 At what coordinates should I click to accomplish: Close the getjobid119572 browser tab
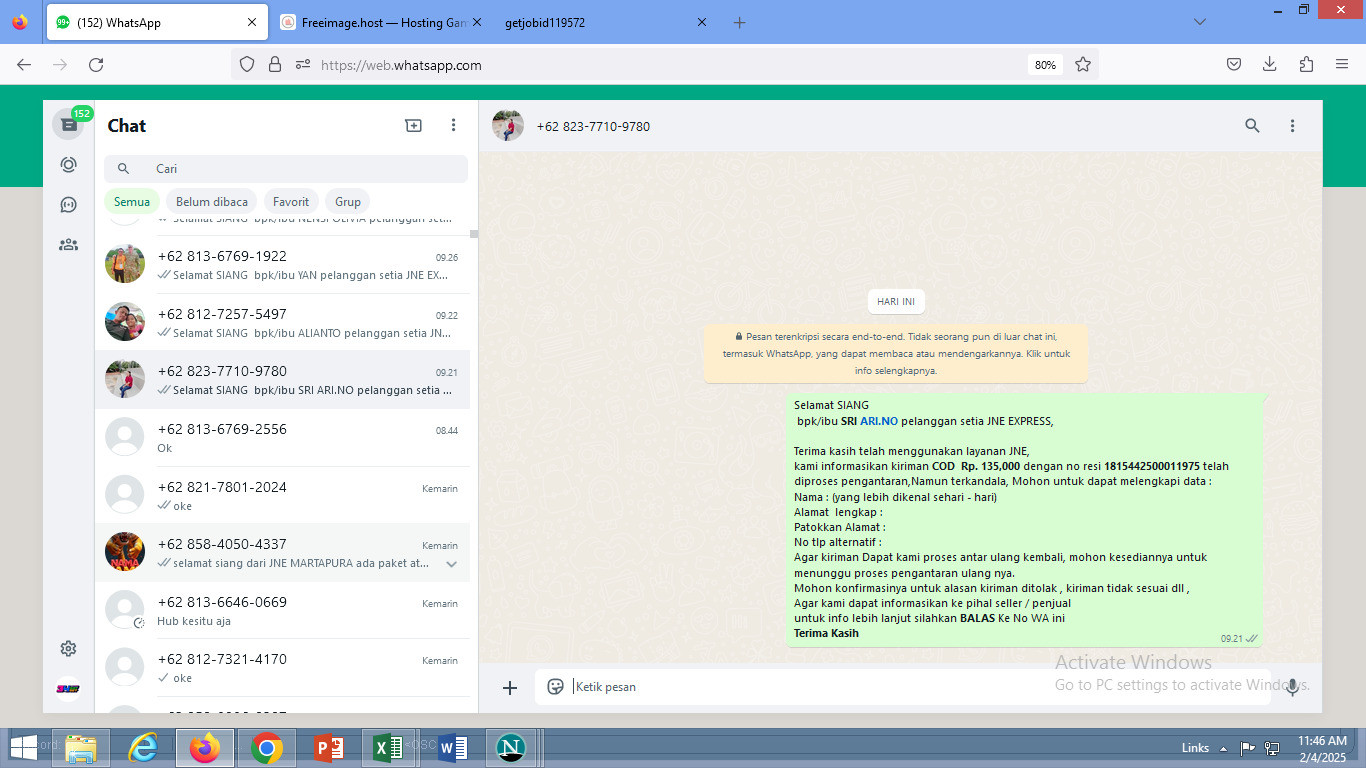point(701,22)
